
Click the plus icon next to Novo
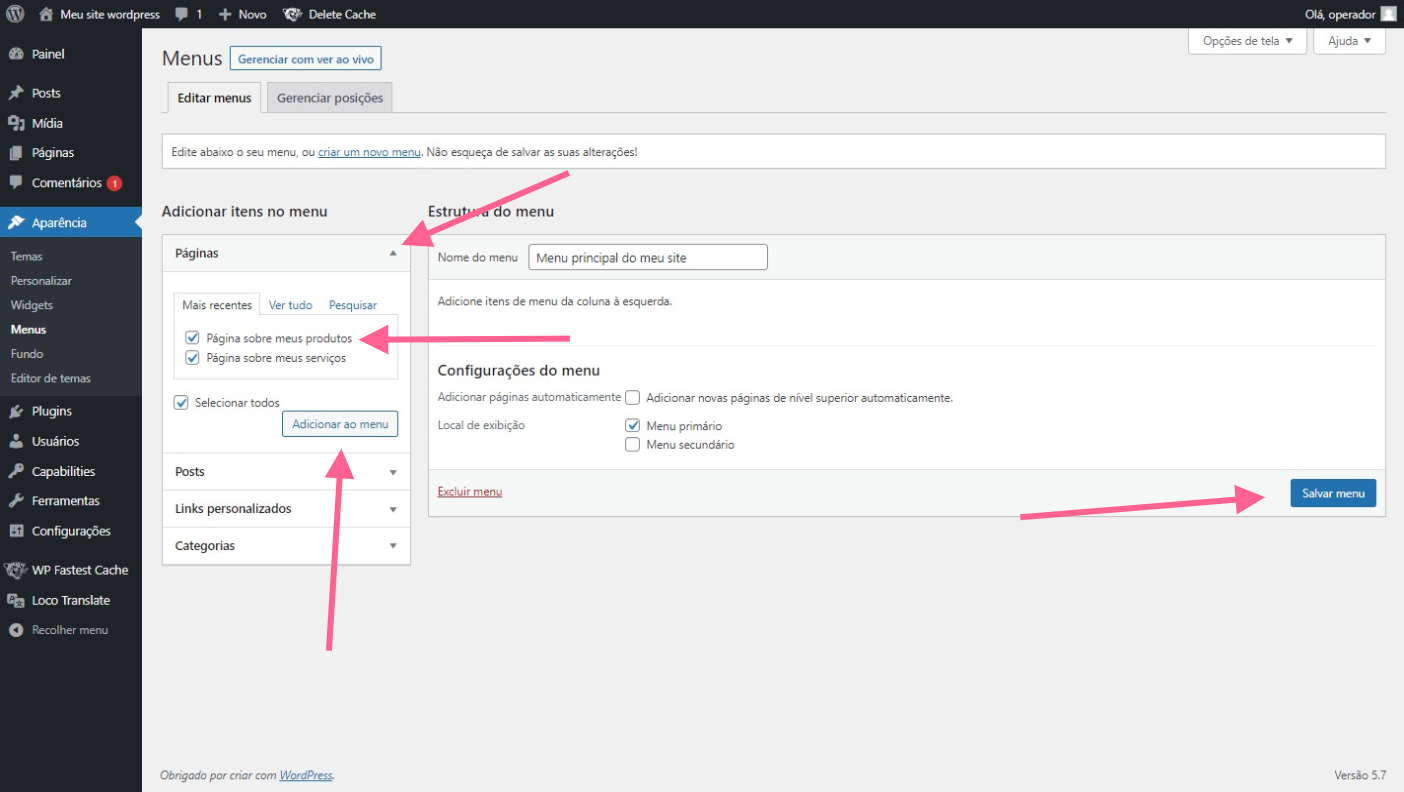[x=225, y=15]
